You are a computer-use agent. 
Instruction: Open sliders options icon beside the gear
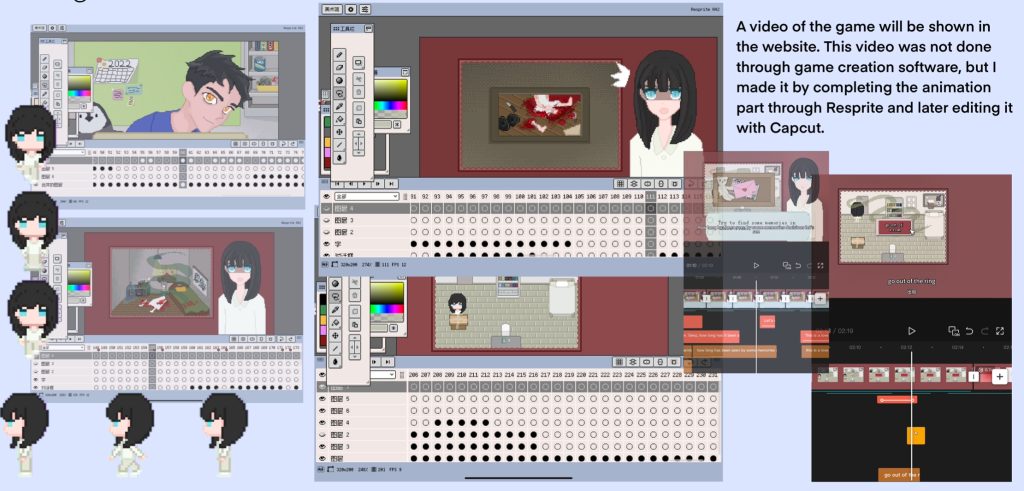click(x=365, y=9)
